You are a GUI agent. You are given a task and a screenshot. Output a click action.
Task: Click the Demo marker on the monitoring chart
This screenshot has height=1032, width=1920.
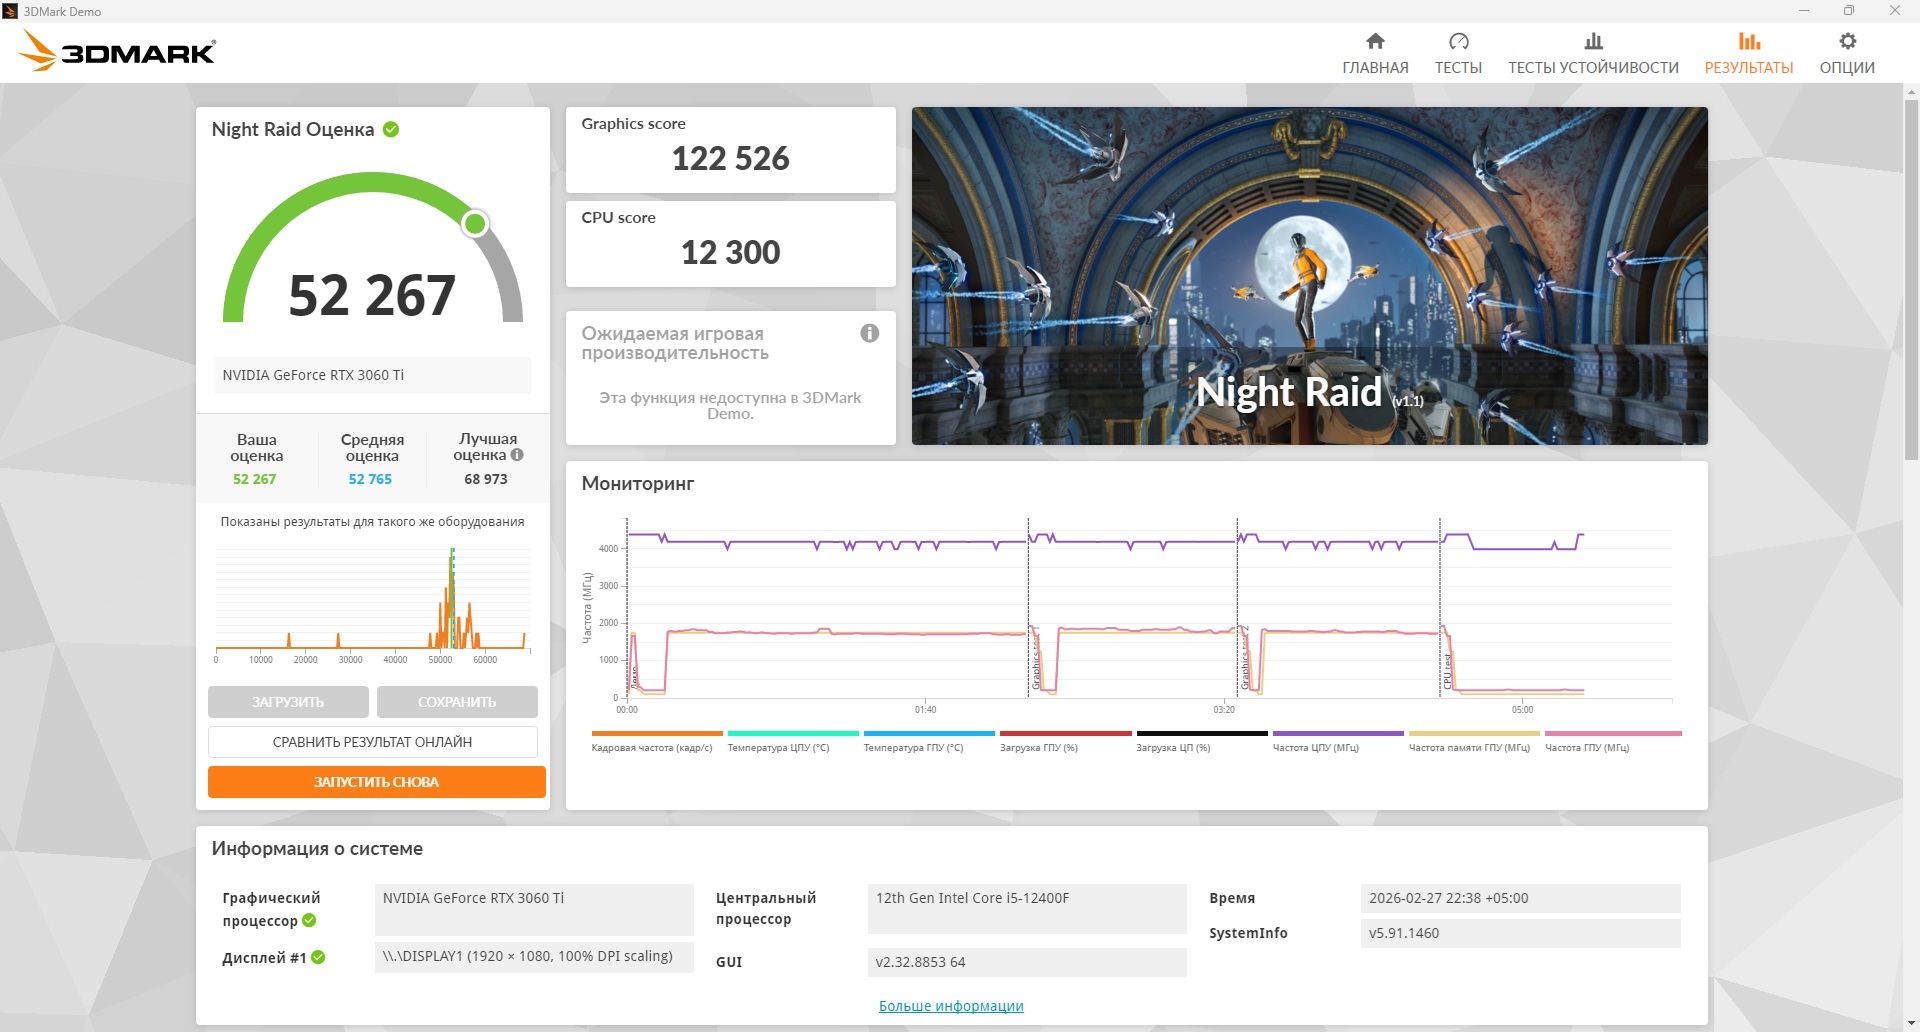click(634, 677)
